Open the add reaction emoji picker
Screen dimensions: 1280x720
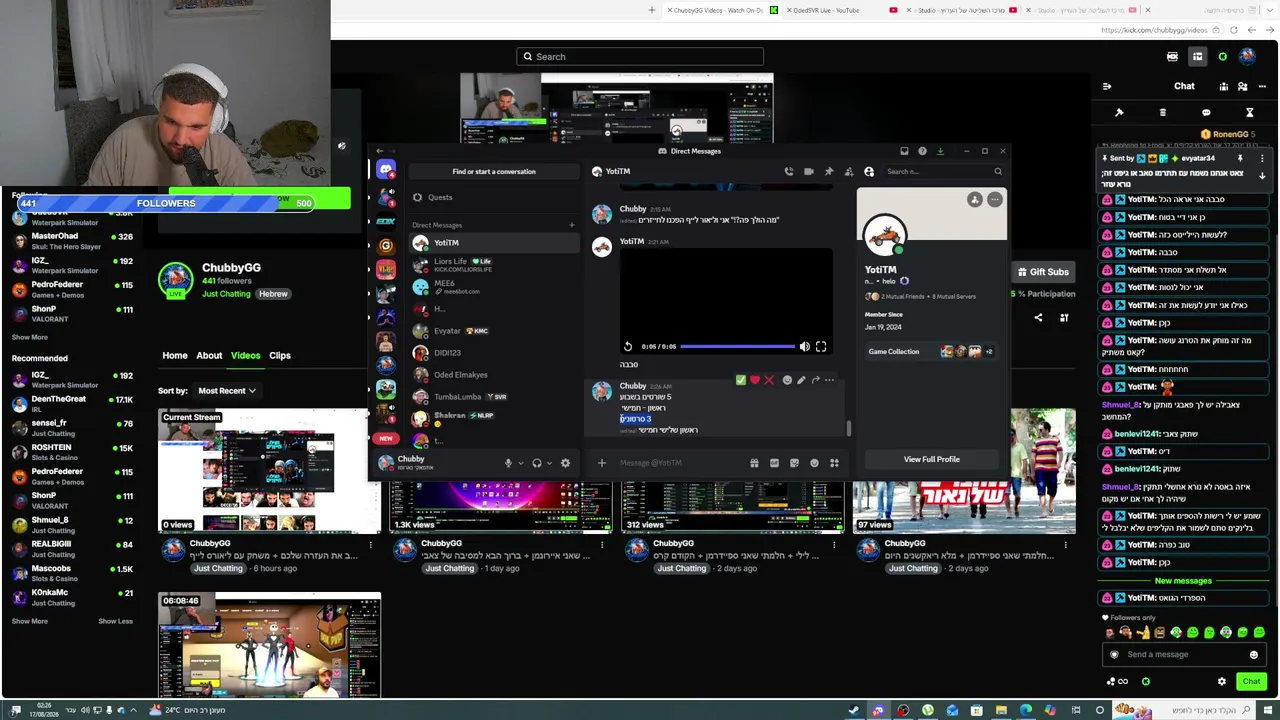click(x=787, y=380)
